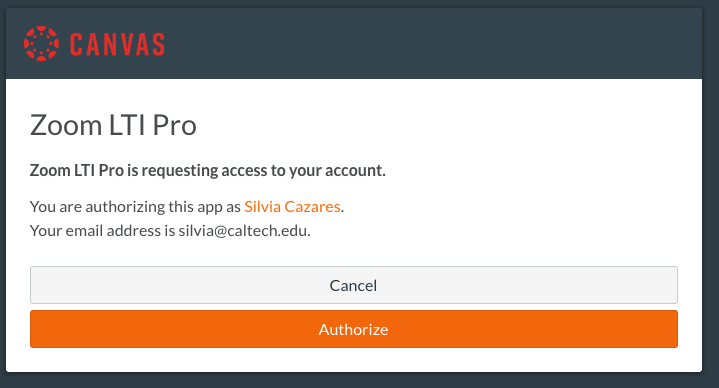Cancel the authorization request
The image size is (719, 388).
point(354,285)
